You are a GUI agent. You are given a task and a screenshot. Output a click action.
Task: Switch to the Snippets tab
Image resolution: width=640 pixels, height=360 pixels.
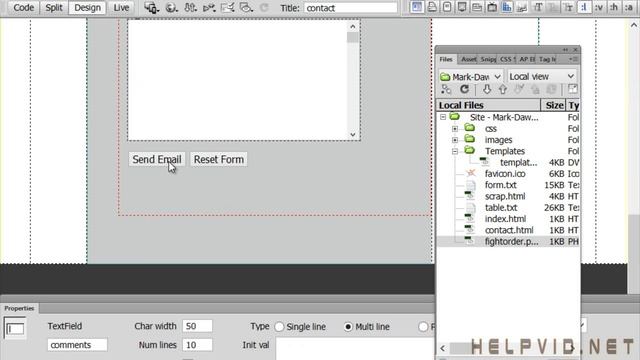[x=488, y=59]
